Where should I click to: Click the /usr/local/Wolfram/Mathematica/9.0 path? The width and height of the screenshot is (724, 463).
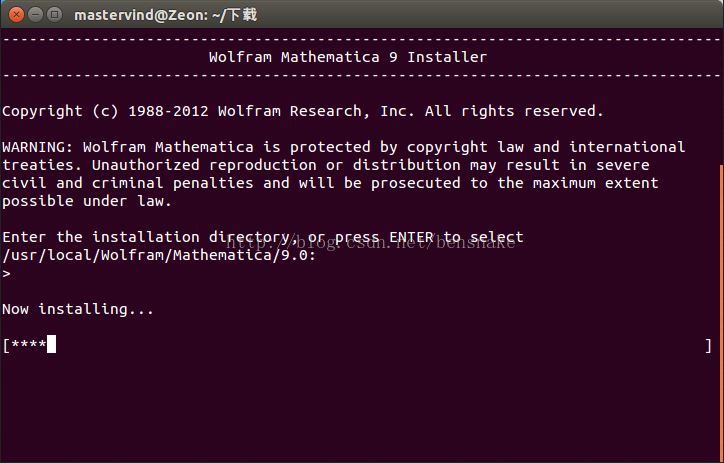[159, 255]
